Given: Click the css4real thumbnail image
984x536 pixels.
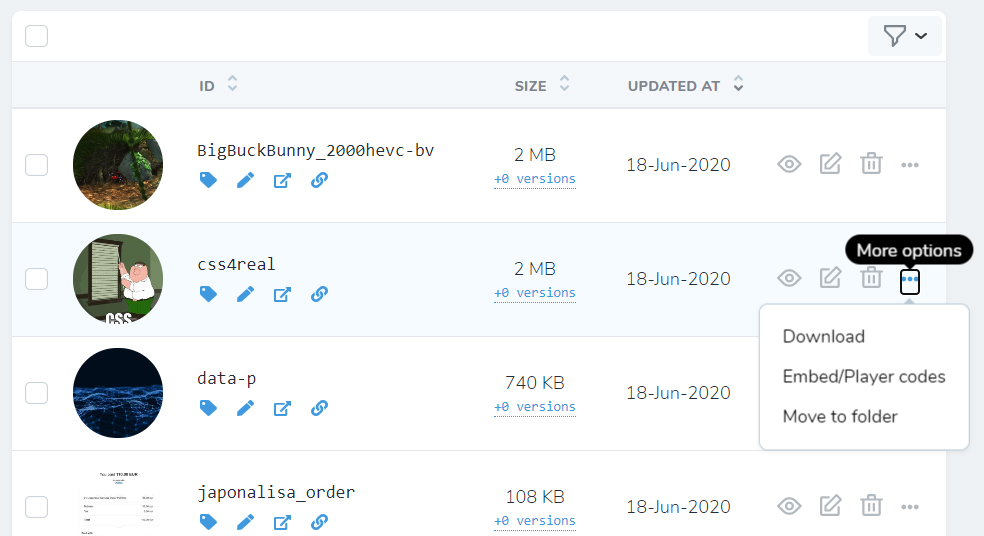Looking at the screenshot, I should [118, 279].
